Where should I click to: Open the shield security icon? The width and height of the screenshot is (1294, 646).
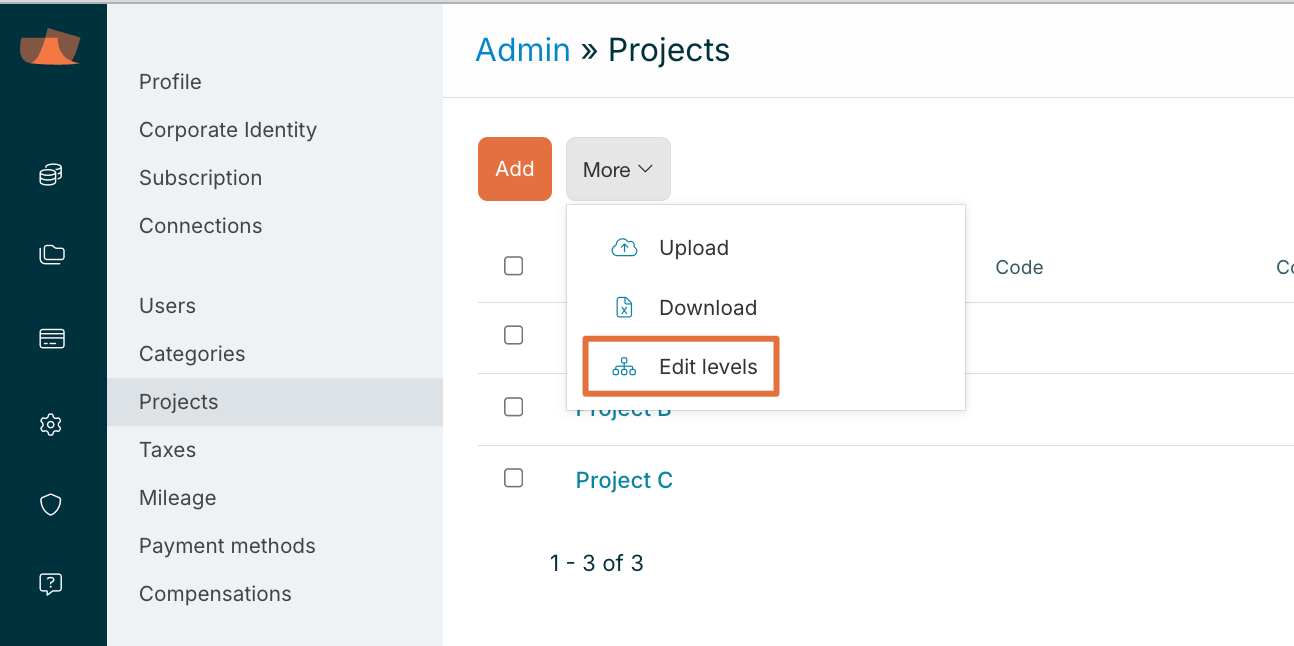point(51,505)
